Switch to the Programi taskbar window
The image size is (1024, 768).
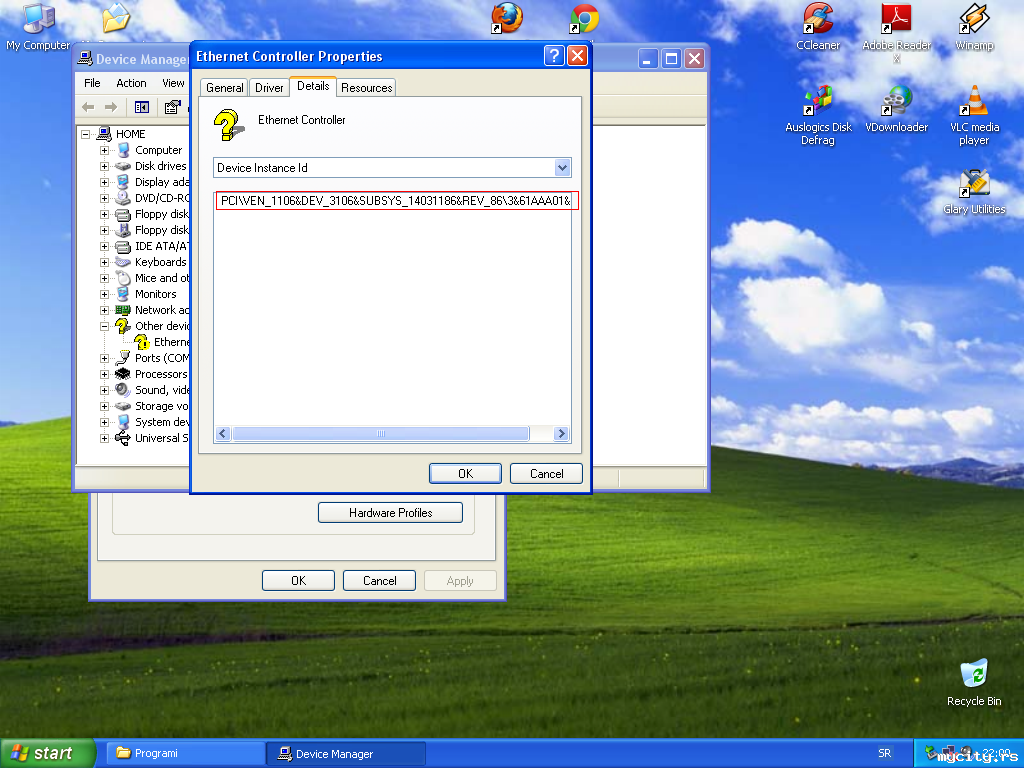(x=185, y=753)
